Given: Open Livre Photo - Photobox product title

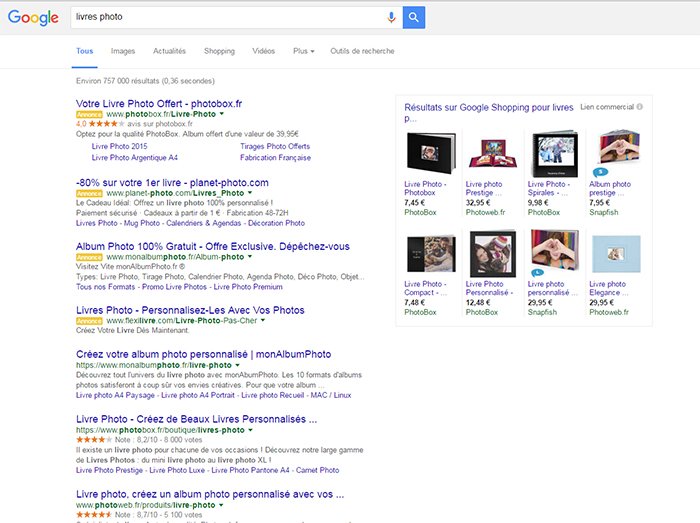Looking at the screenshot, I should tap(425, 188).
